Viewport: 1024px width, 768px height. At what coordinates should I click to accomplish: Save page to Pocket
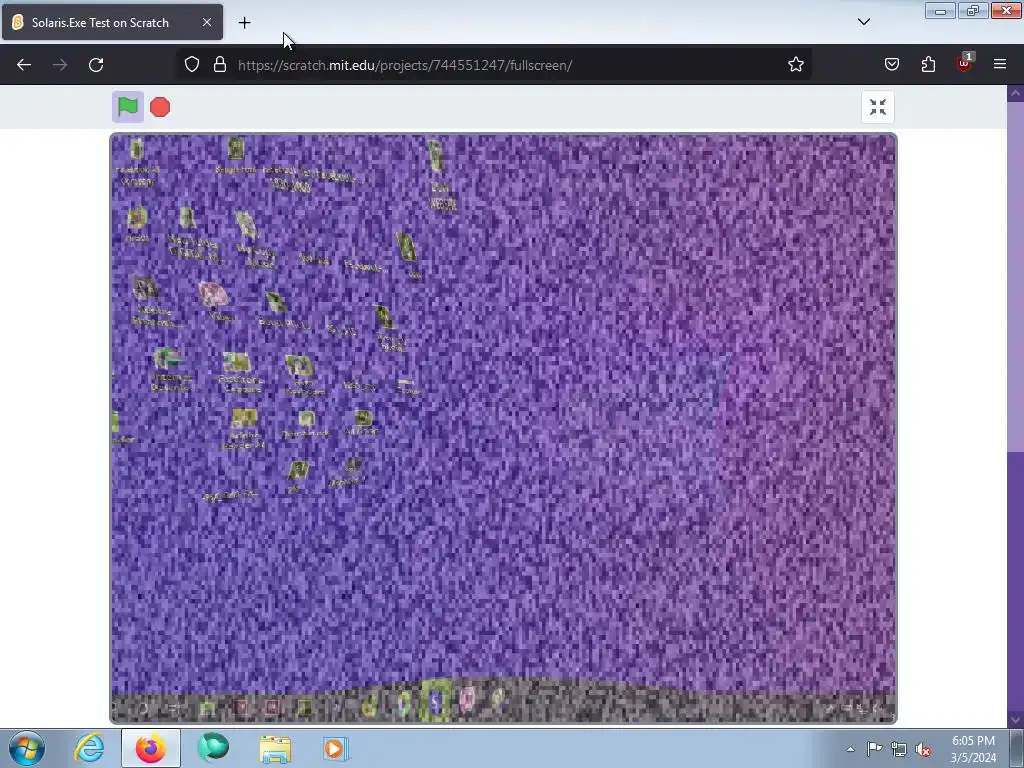coord(891,65)
